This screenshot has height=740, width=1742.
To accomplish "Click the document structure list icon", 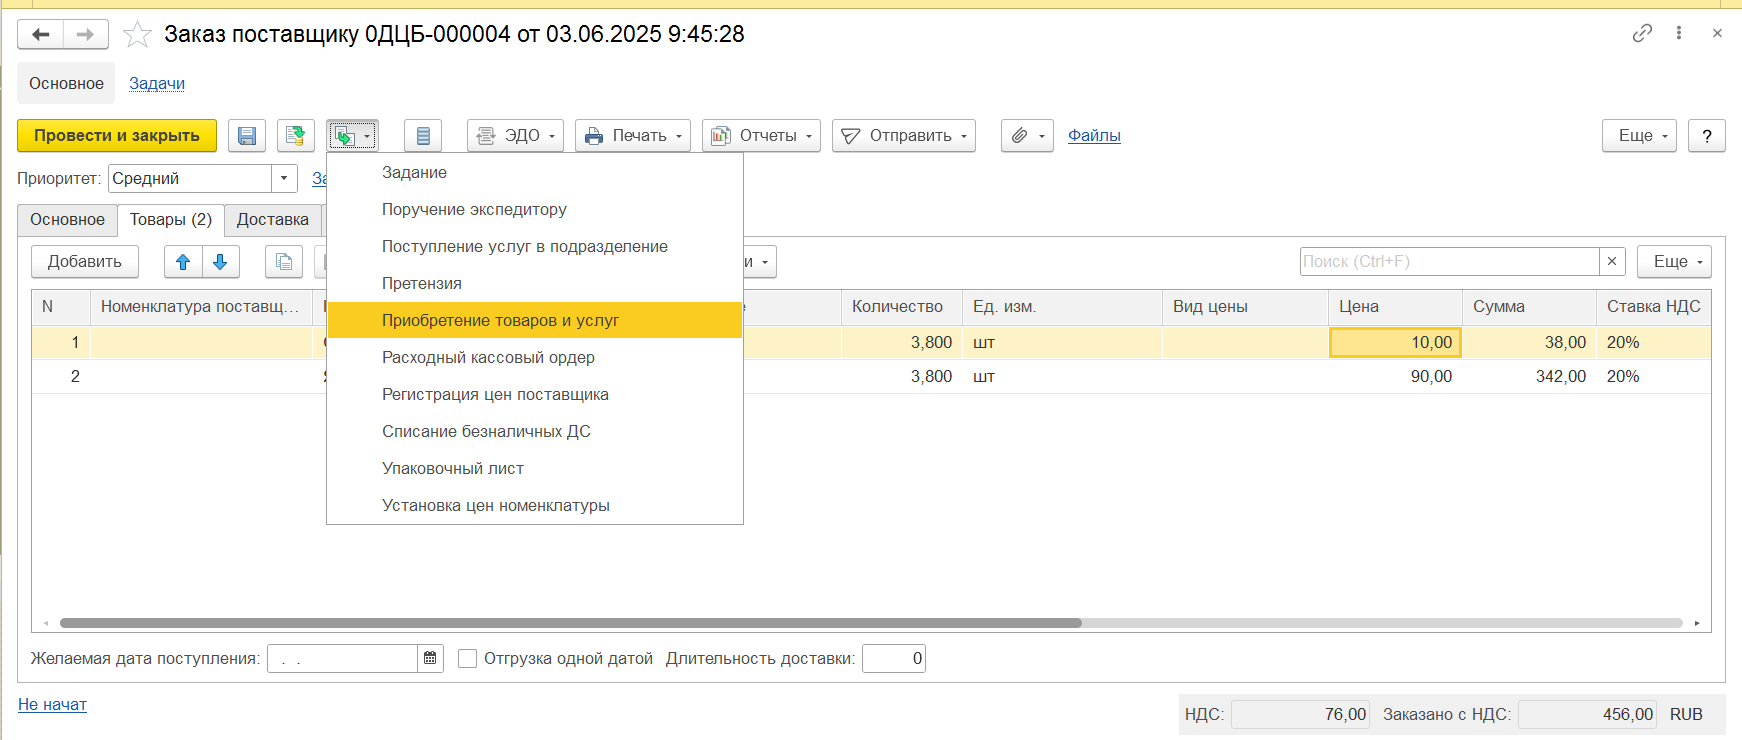I will tap(423, 136).
